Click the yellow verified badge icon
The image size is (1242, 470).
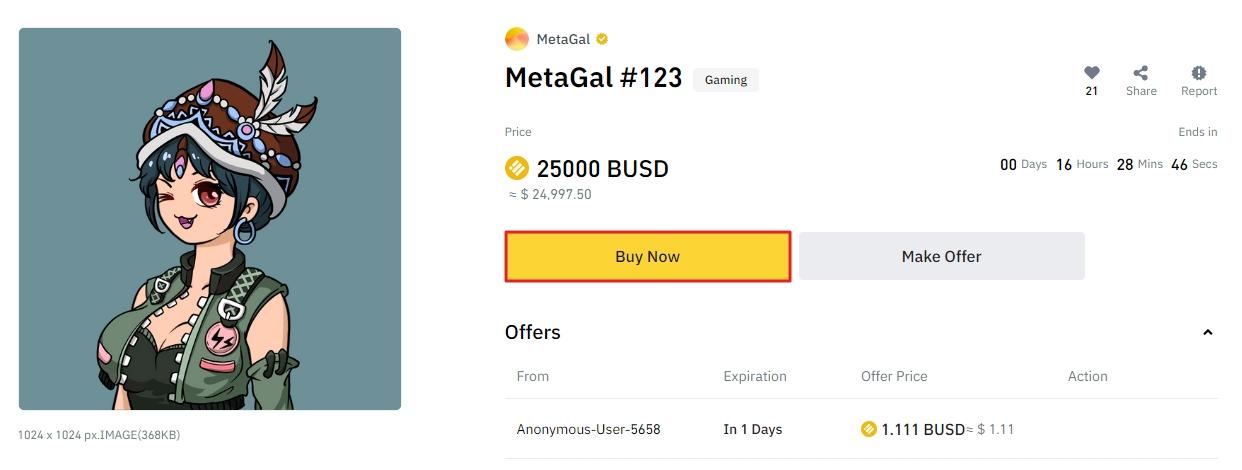pyautogui.click(x=602, y=39)
